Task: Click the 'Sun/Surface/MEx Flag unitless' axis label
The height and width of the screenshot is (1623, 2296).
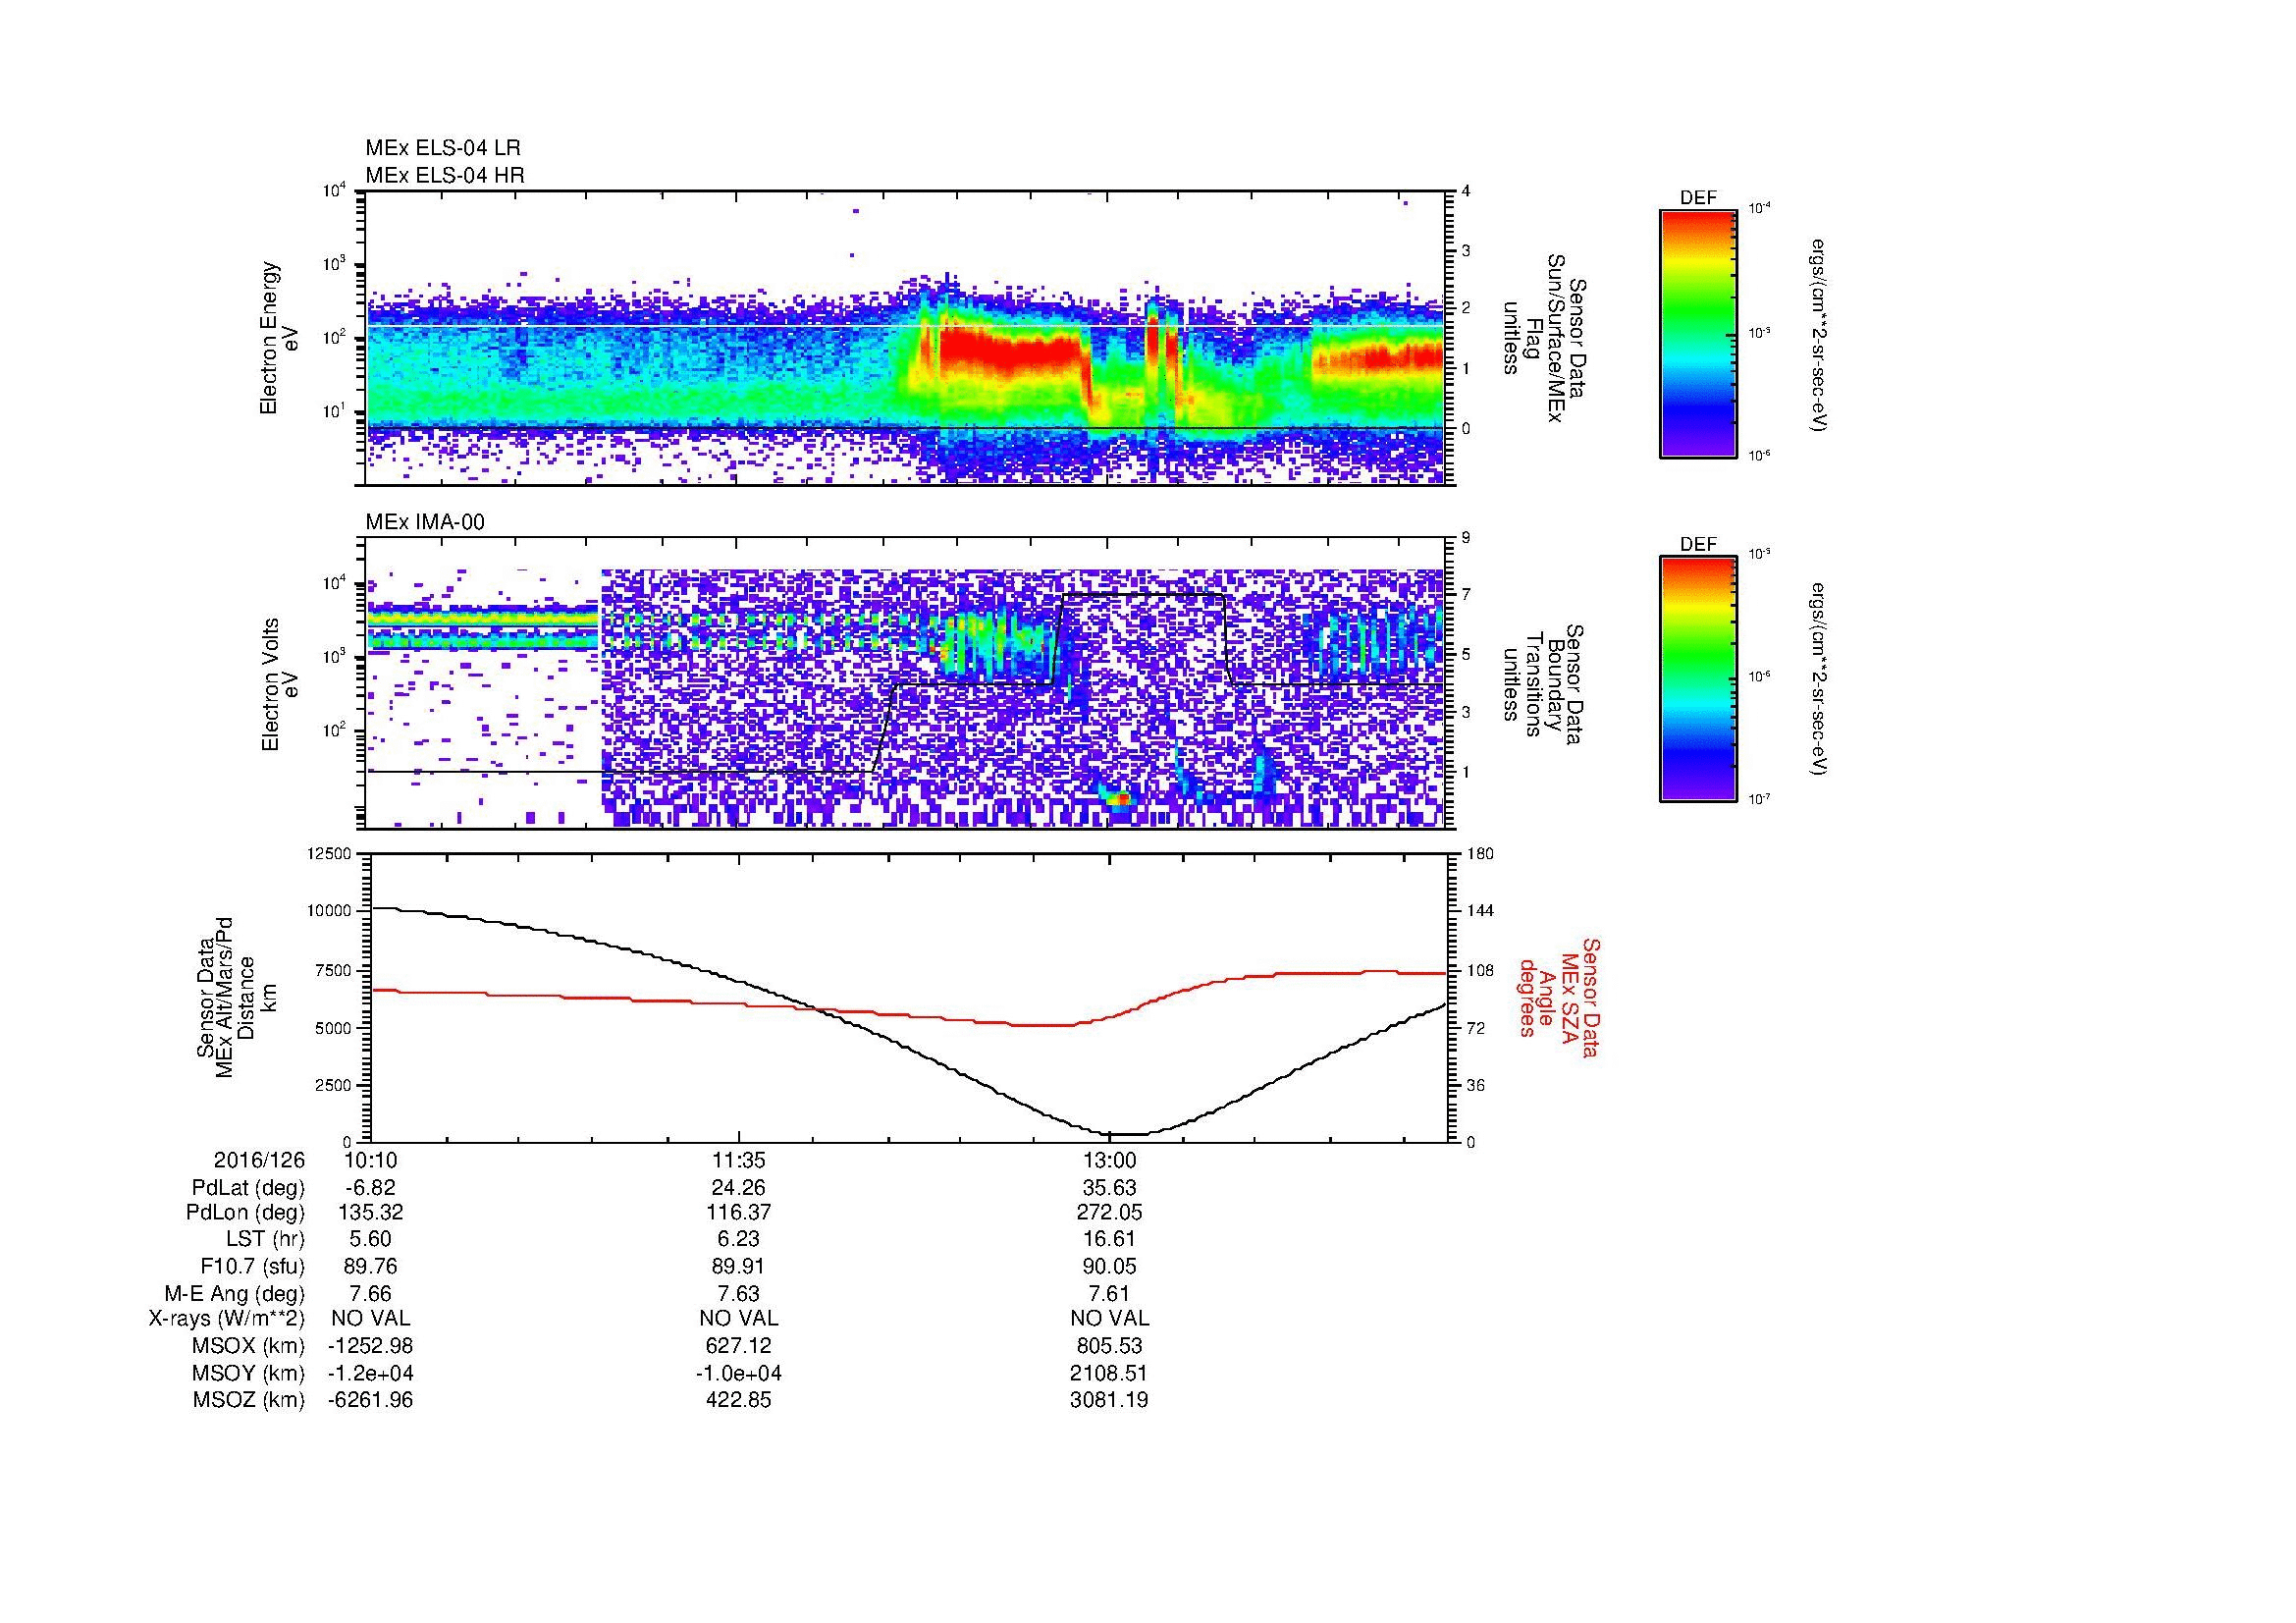Action: [x=1547, y=338]
